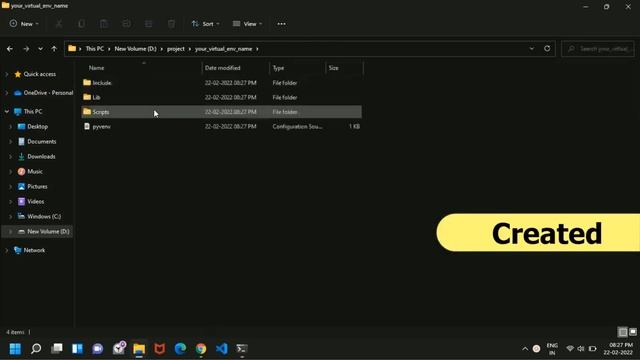640x360 pixels.
Task: Click the ENG IN language indicator
Action: click(x=552, y=349)
